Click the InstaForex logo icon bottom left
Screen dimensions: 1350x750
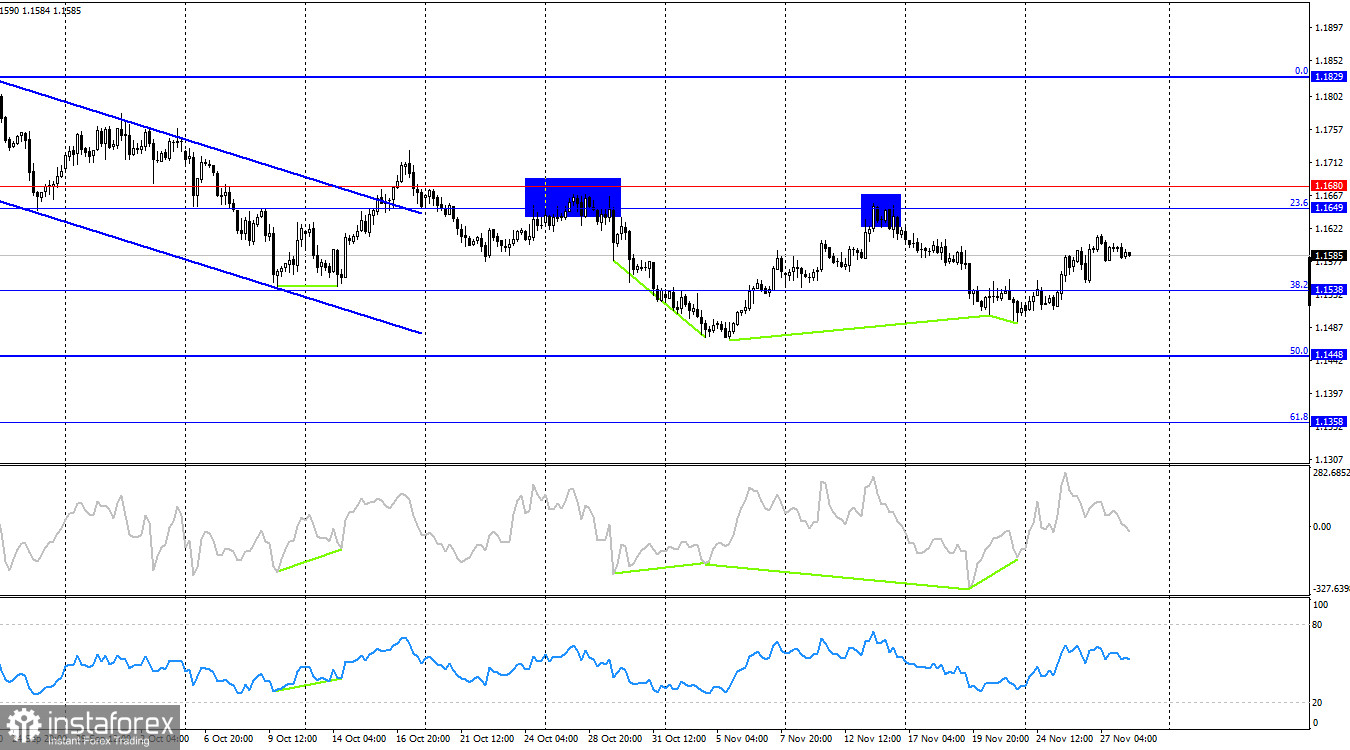[25, 722]
